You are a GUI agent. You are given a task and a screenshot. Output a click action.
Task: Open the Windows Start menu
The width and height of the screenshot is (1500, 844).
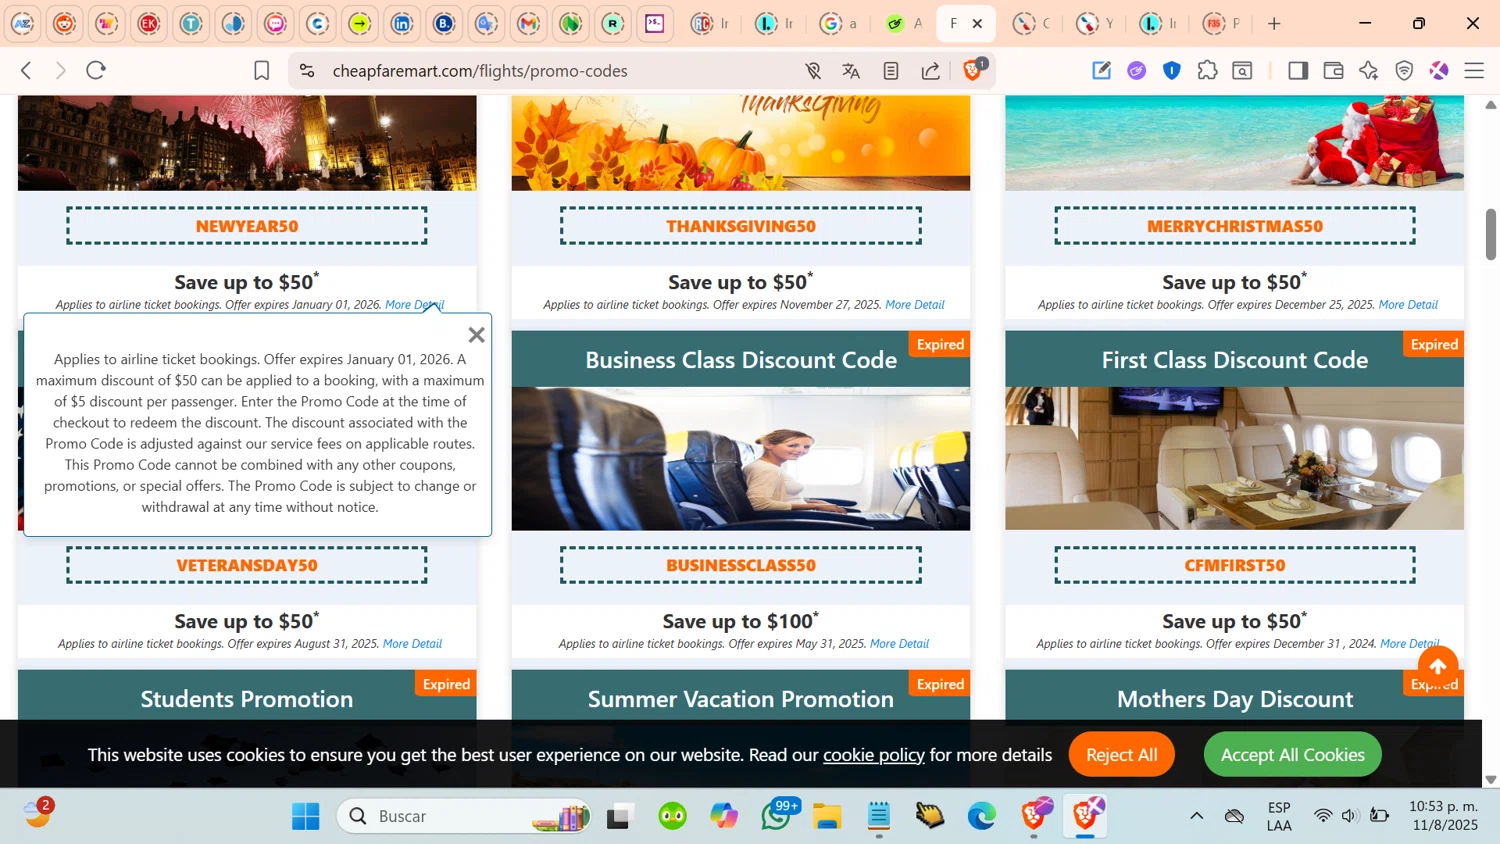pyautogui.click(x=306, y=817)
